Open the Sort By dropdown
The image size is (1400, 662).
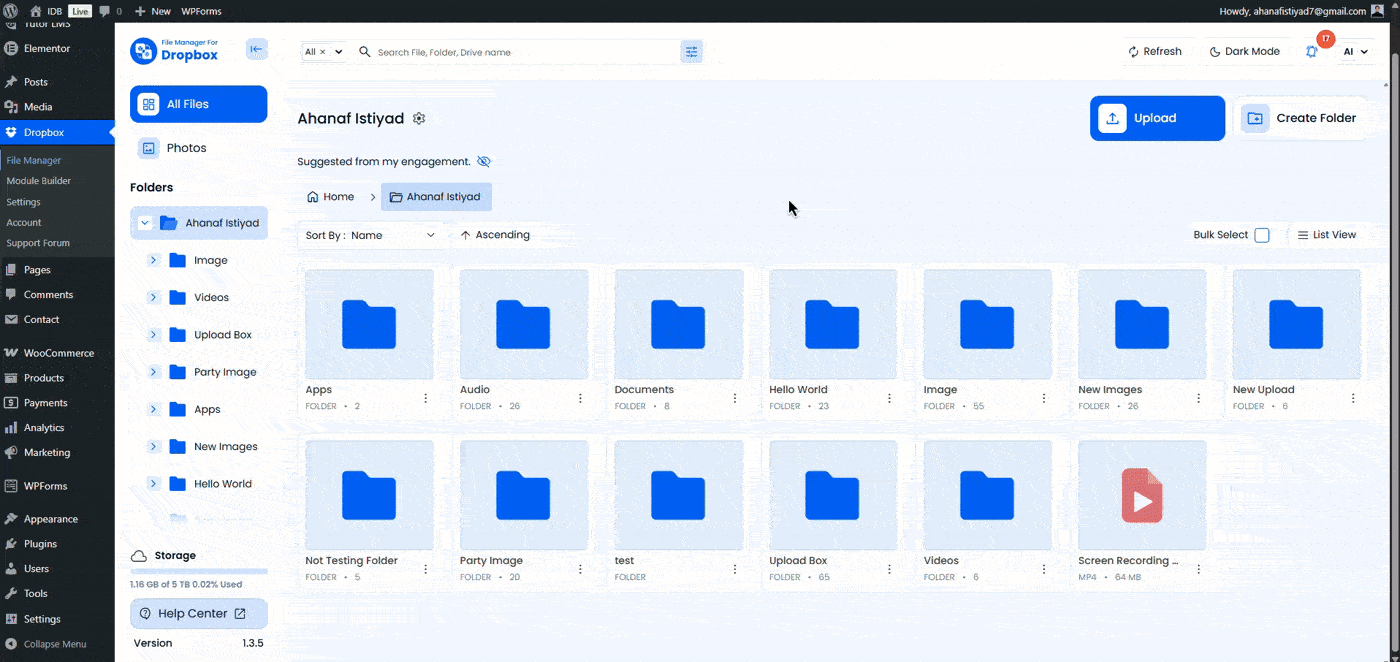point(370,234)
